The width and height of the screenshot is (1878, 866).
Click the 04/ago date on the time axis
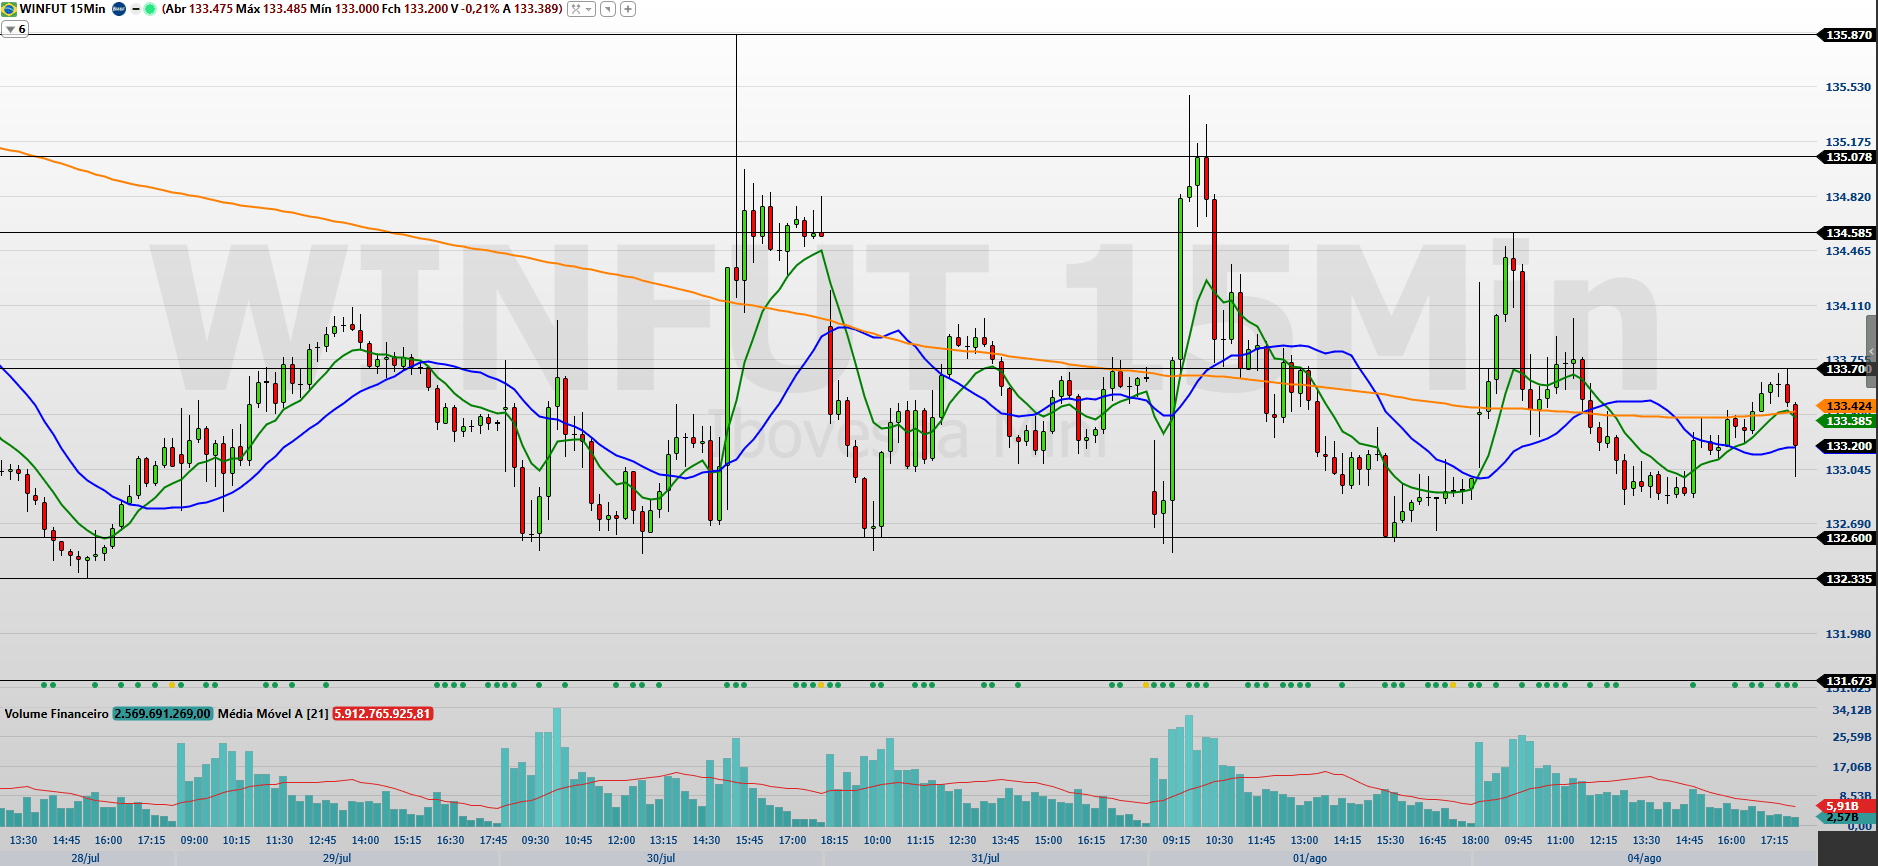[x=1644, y=858]
